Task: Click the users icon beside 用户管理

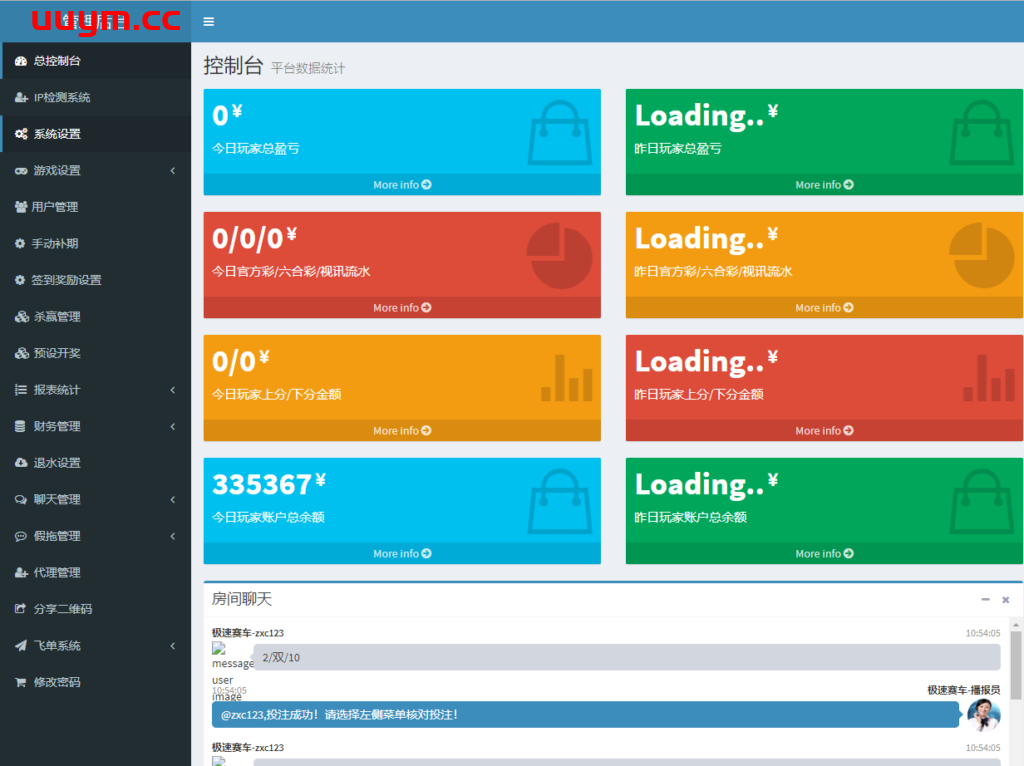Action: pos(21,207)
